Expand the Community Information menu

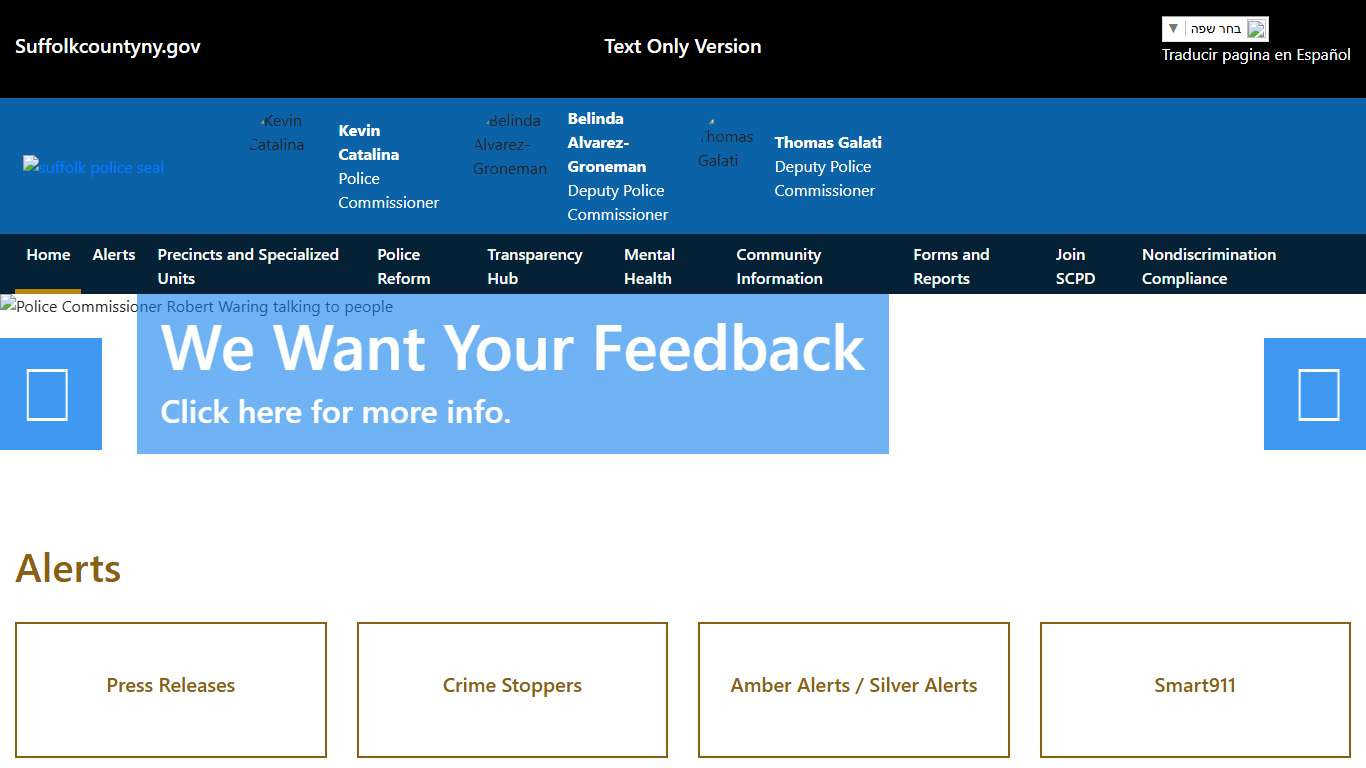(779, 266)
